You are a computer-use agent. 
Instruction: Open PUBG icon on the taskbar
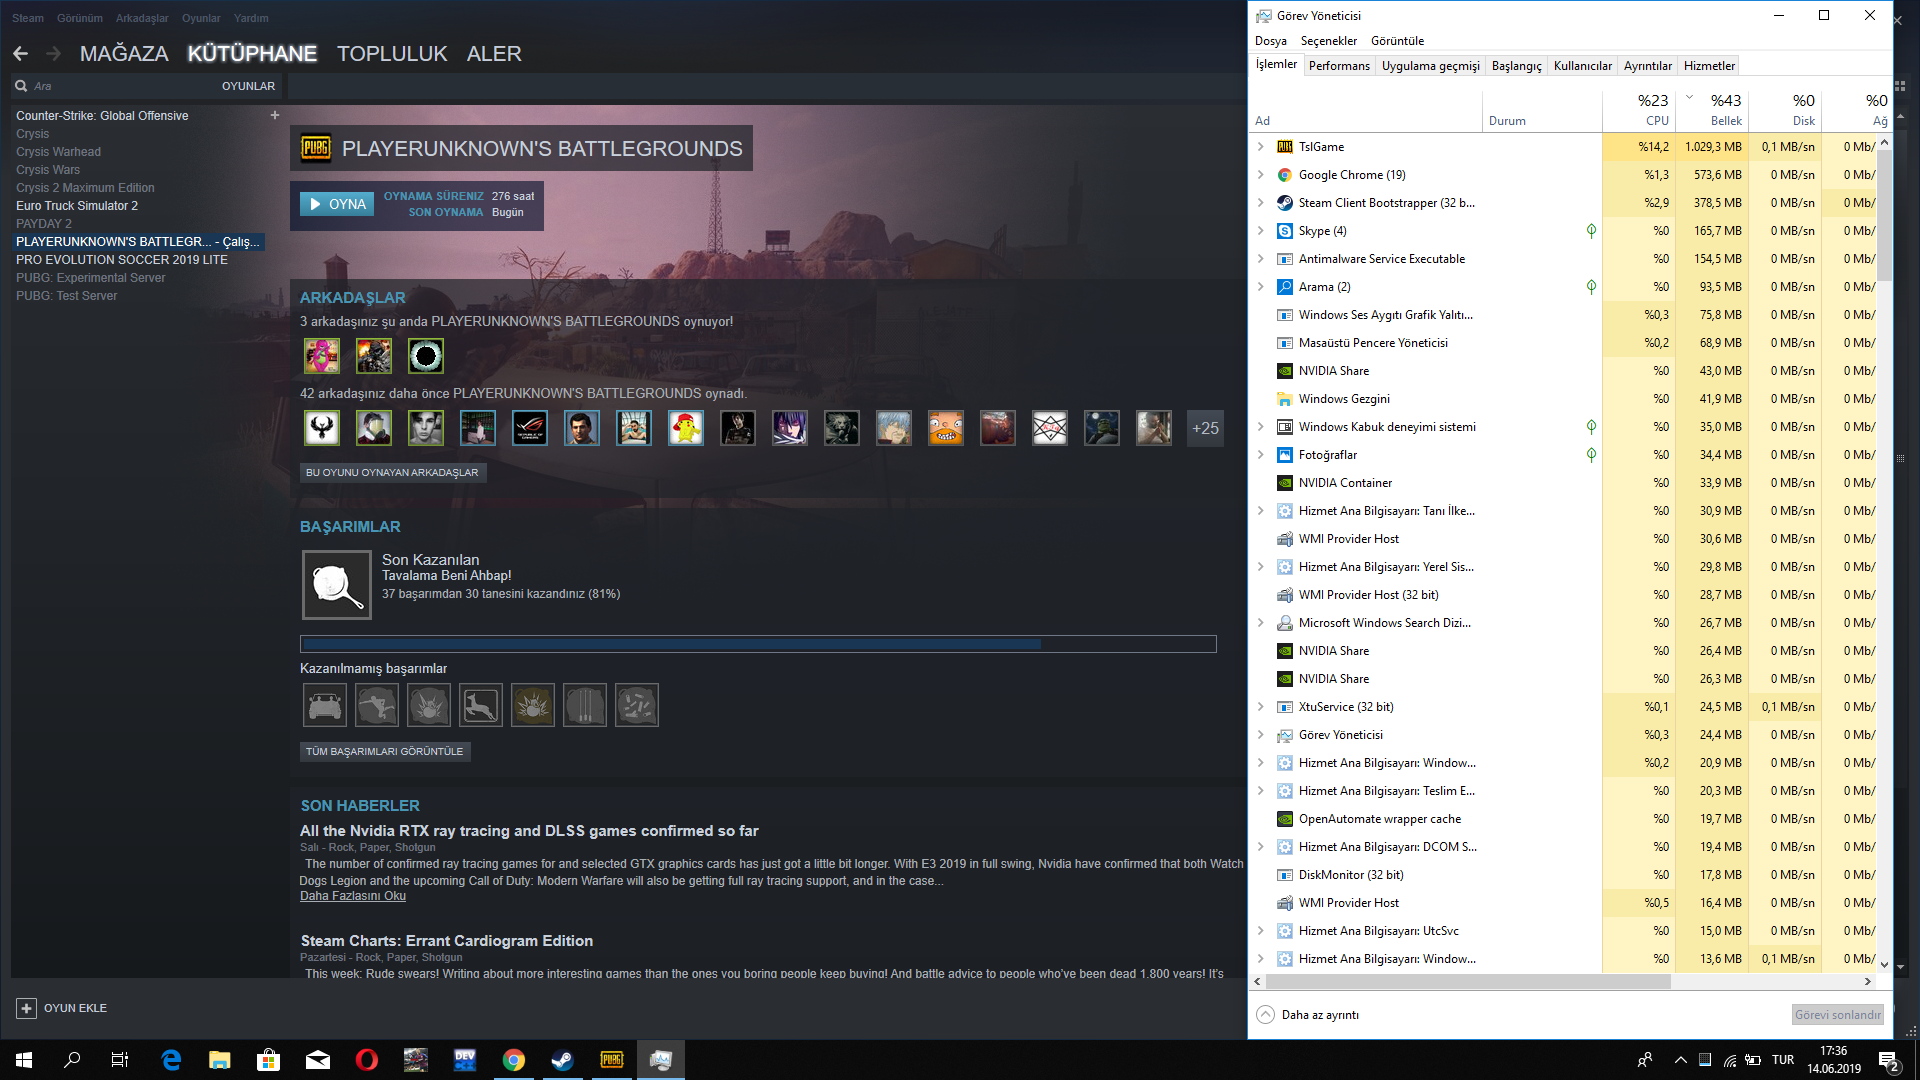(612, 1060)
